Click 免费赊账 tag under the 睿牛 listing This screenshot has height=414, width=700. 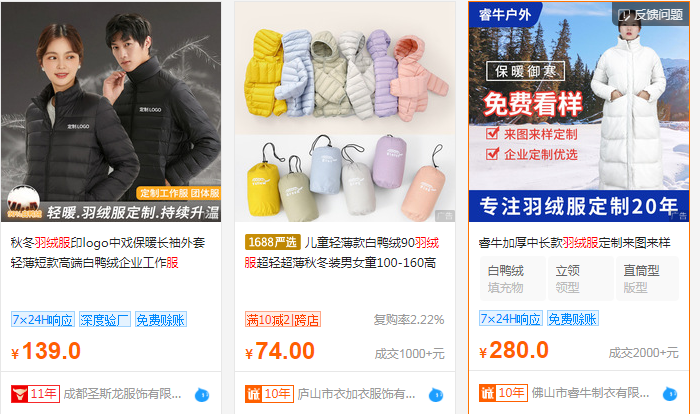pos(572,319)
